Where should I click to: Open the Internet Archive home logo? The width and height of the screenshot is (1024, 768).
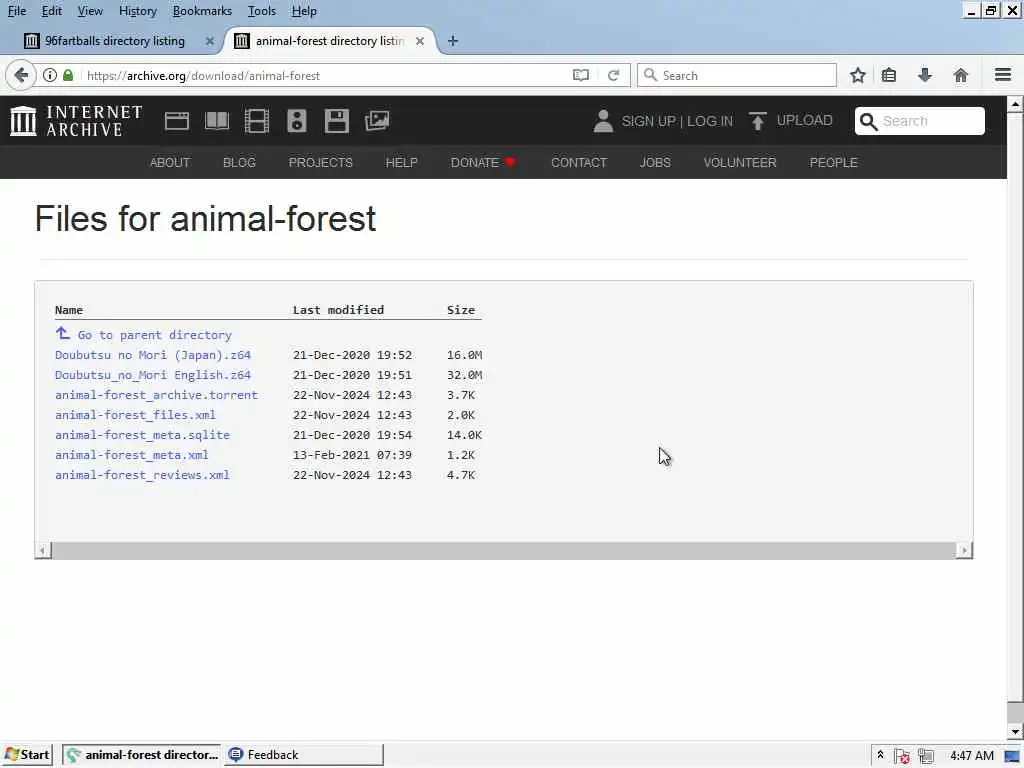pyautogui.click(x=76, y=121)
